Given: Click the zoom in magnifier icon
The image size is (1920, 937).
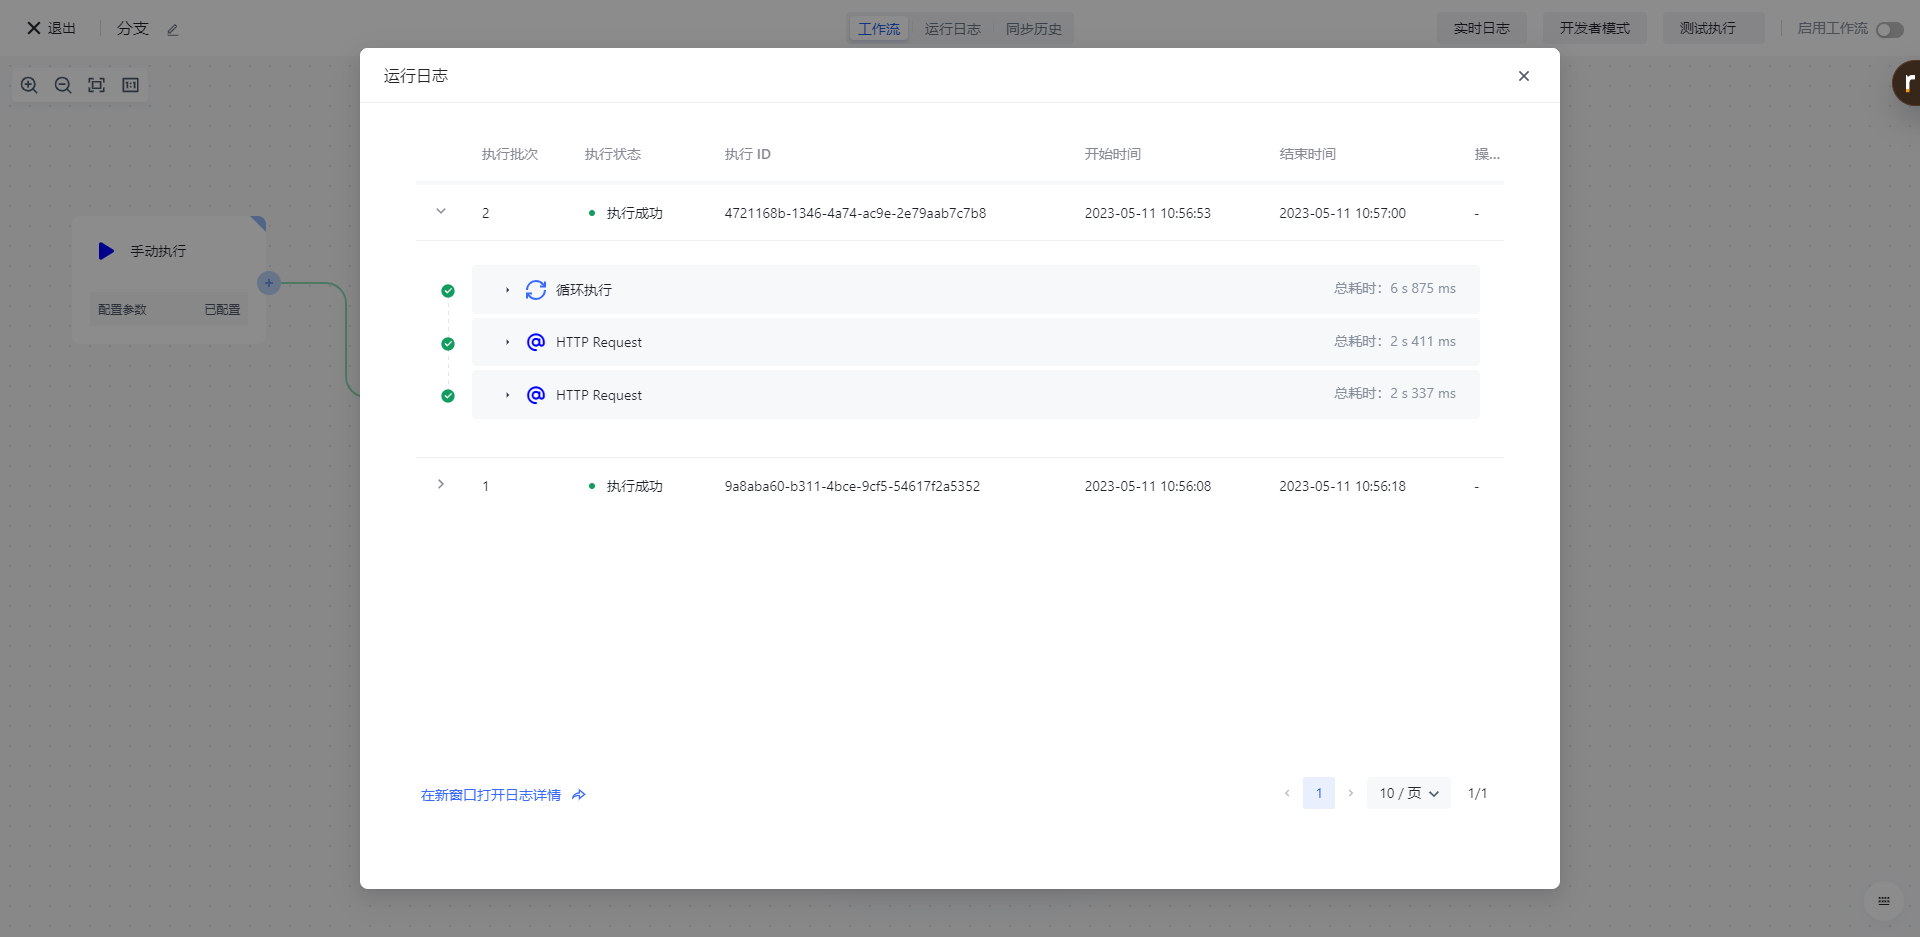Looking at the screenshot, I should [29, 85].
